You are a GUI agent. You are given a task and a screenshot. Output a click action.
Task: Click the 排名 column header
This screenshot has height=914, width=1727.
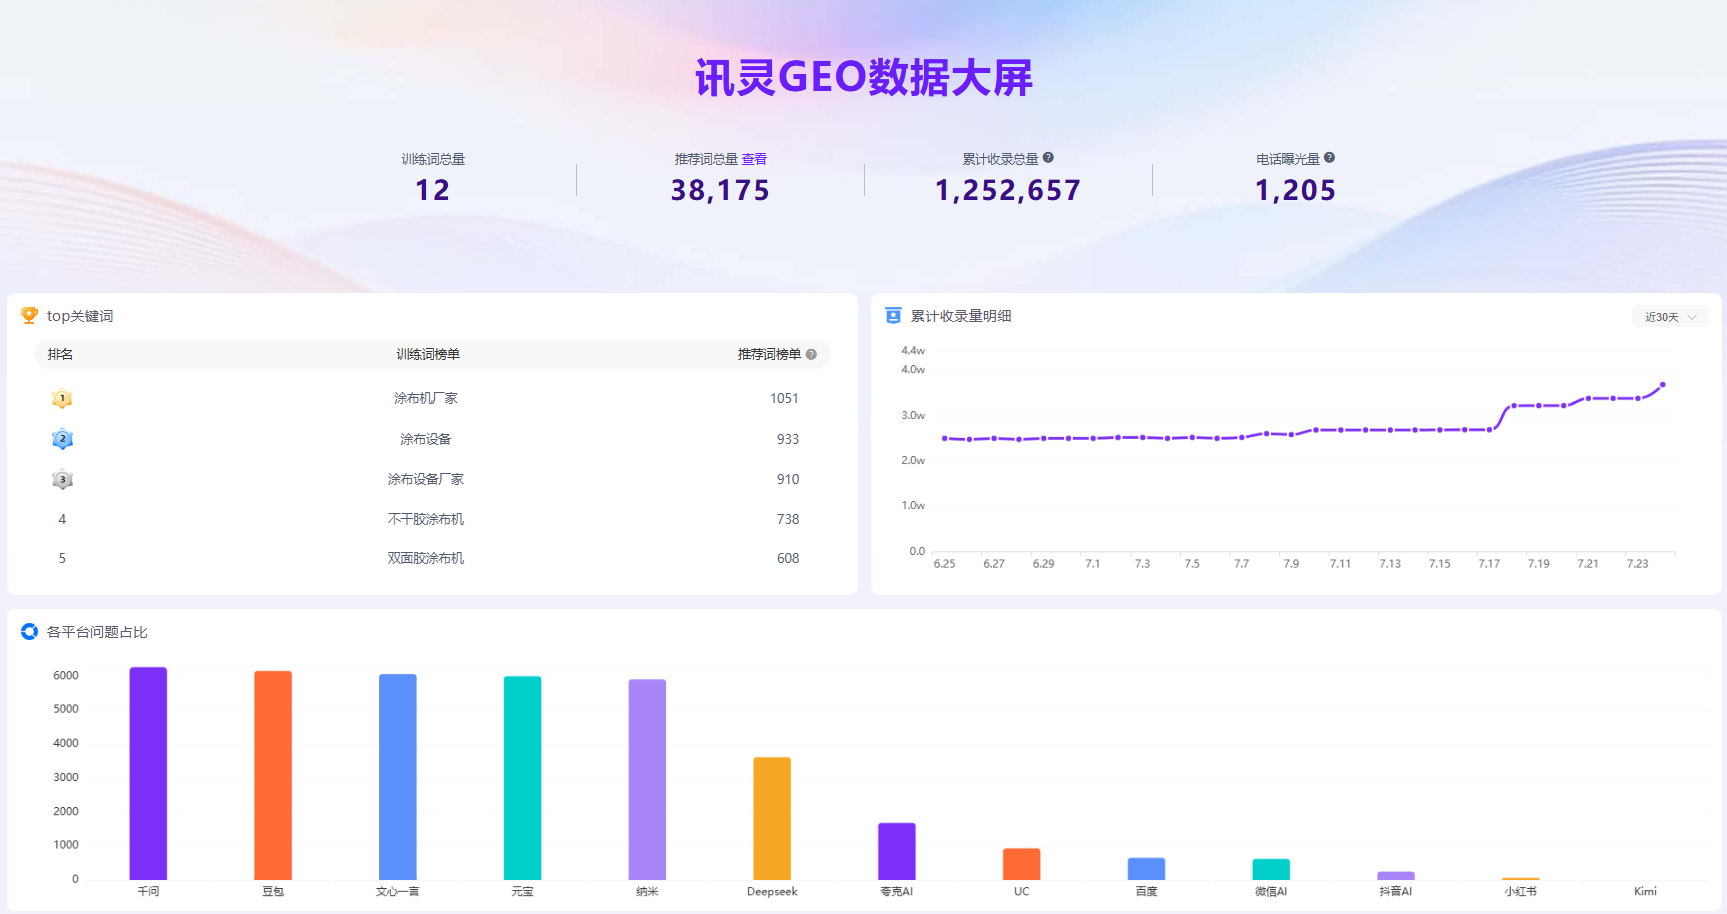point(60,354)
